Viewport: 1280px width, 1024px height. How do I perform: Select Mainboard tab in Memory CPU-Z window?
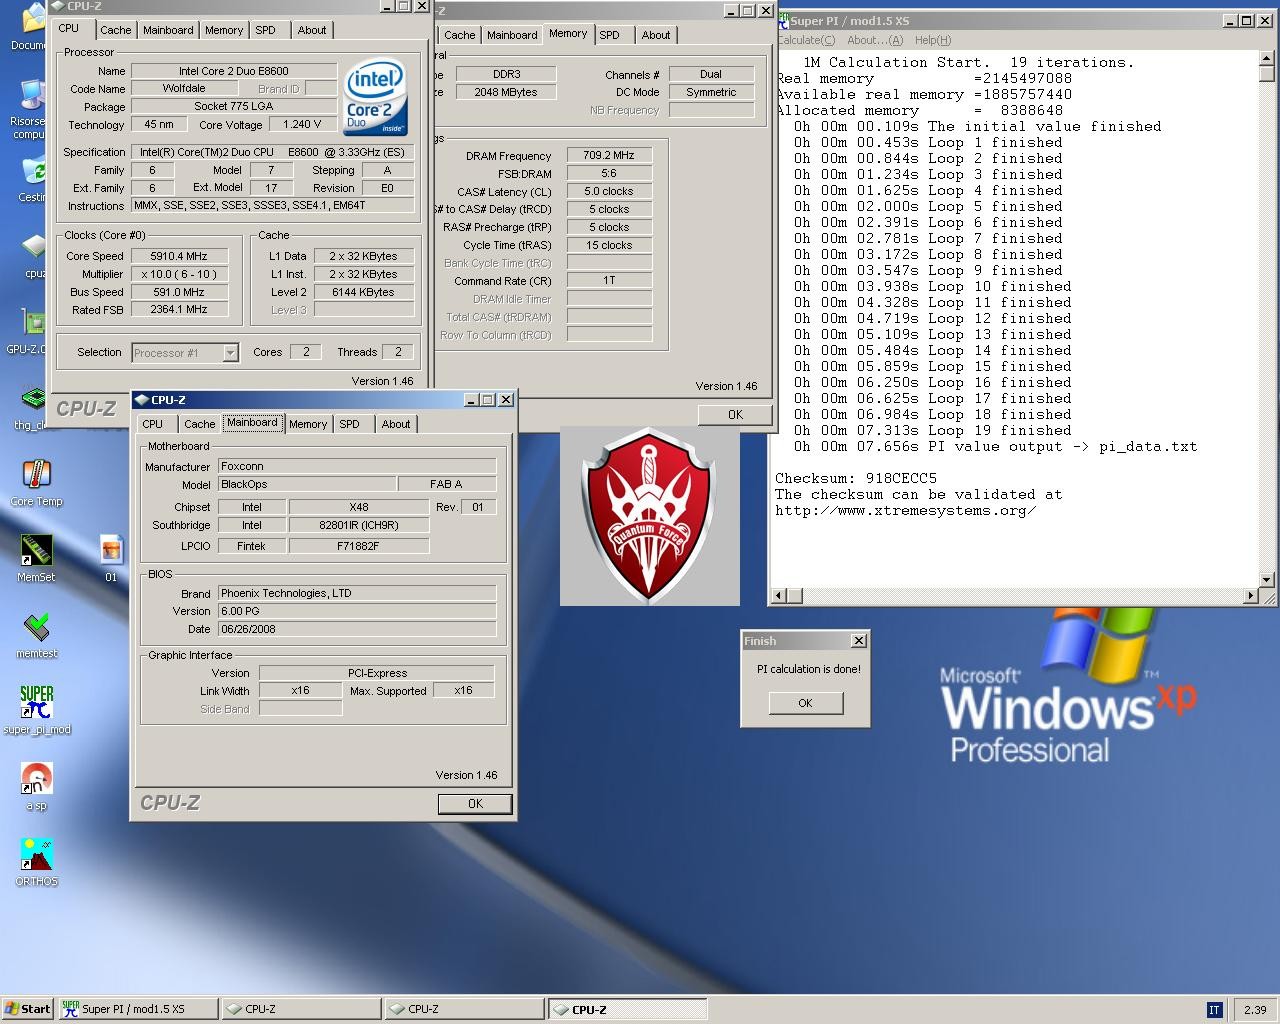(512, 35)
